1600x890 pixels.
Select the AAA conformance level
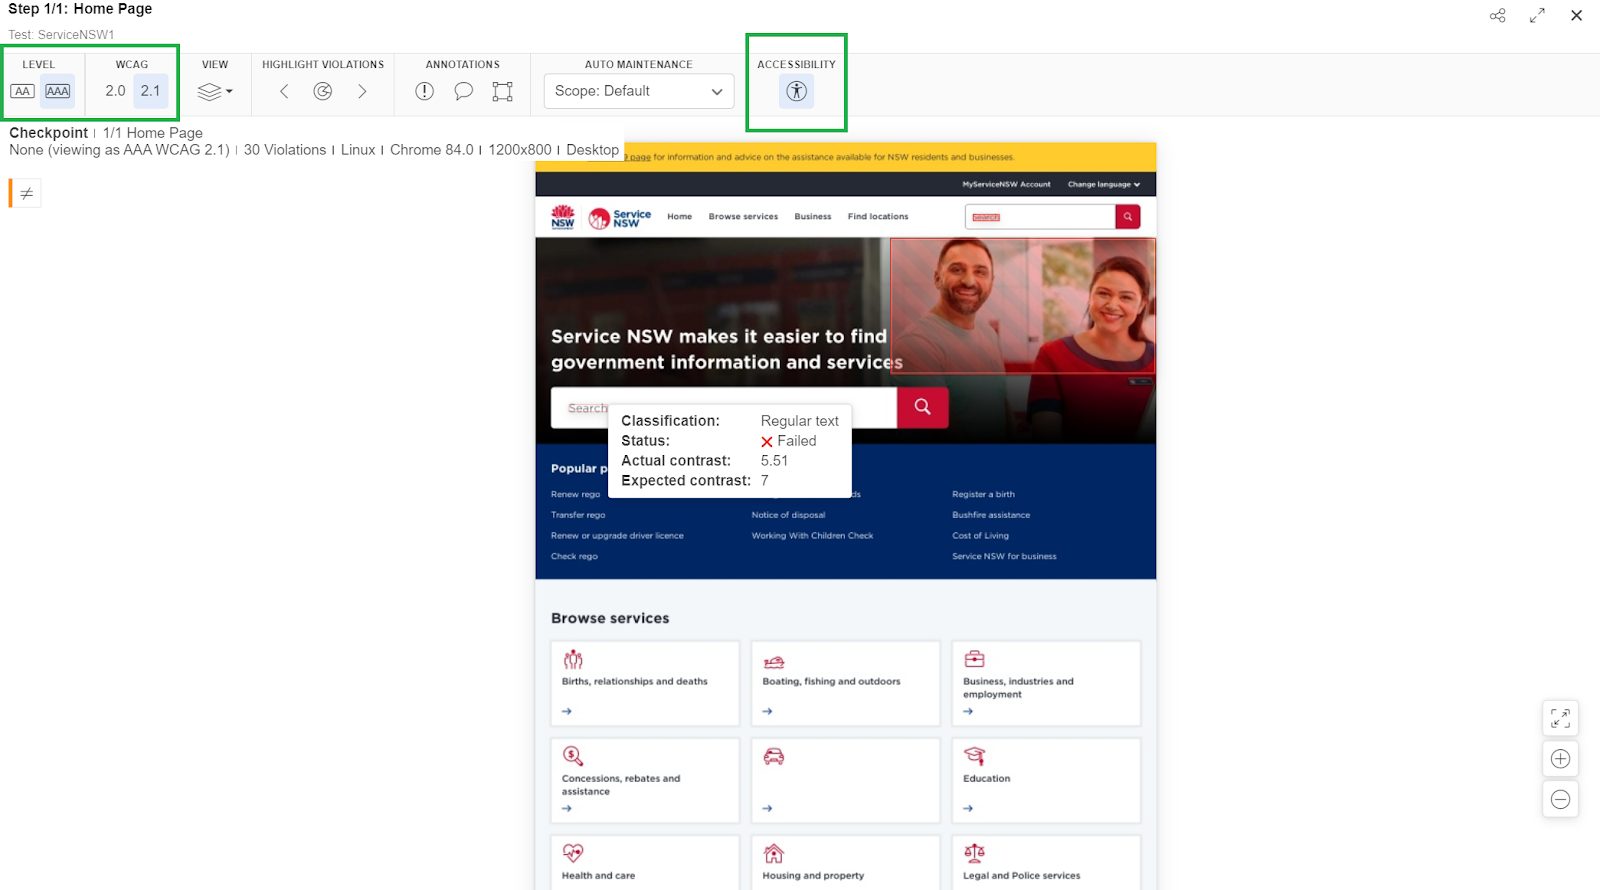pyautogui.click(x=58, y=91)
